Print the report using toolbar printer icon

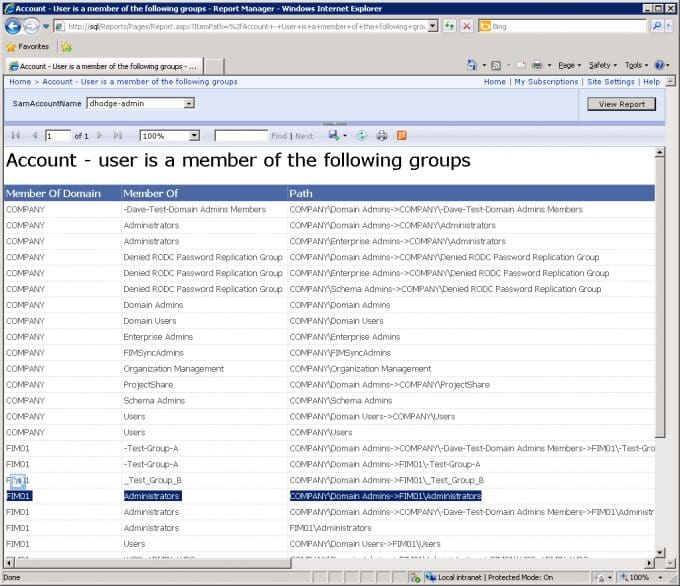pos(382,136)
